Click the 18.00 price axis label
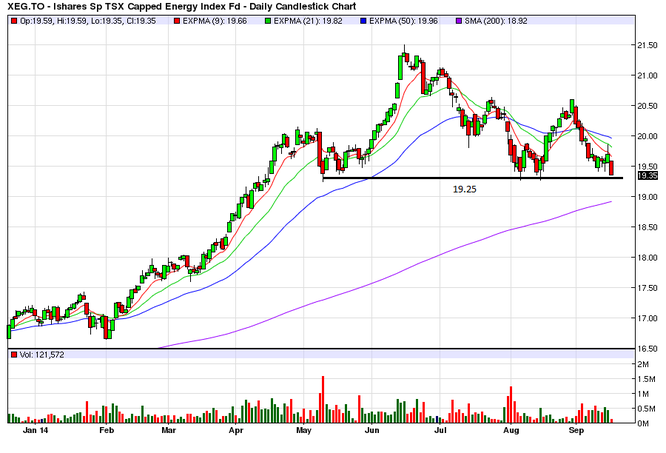The width and height of the screenshot is (666, 453). point(647,258)
